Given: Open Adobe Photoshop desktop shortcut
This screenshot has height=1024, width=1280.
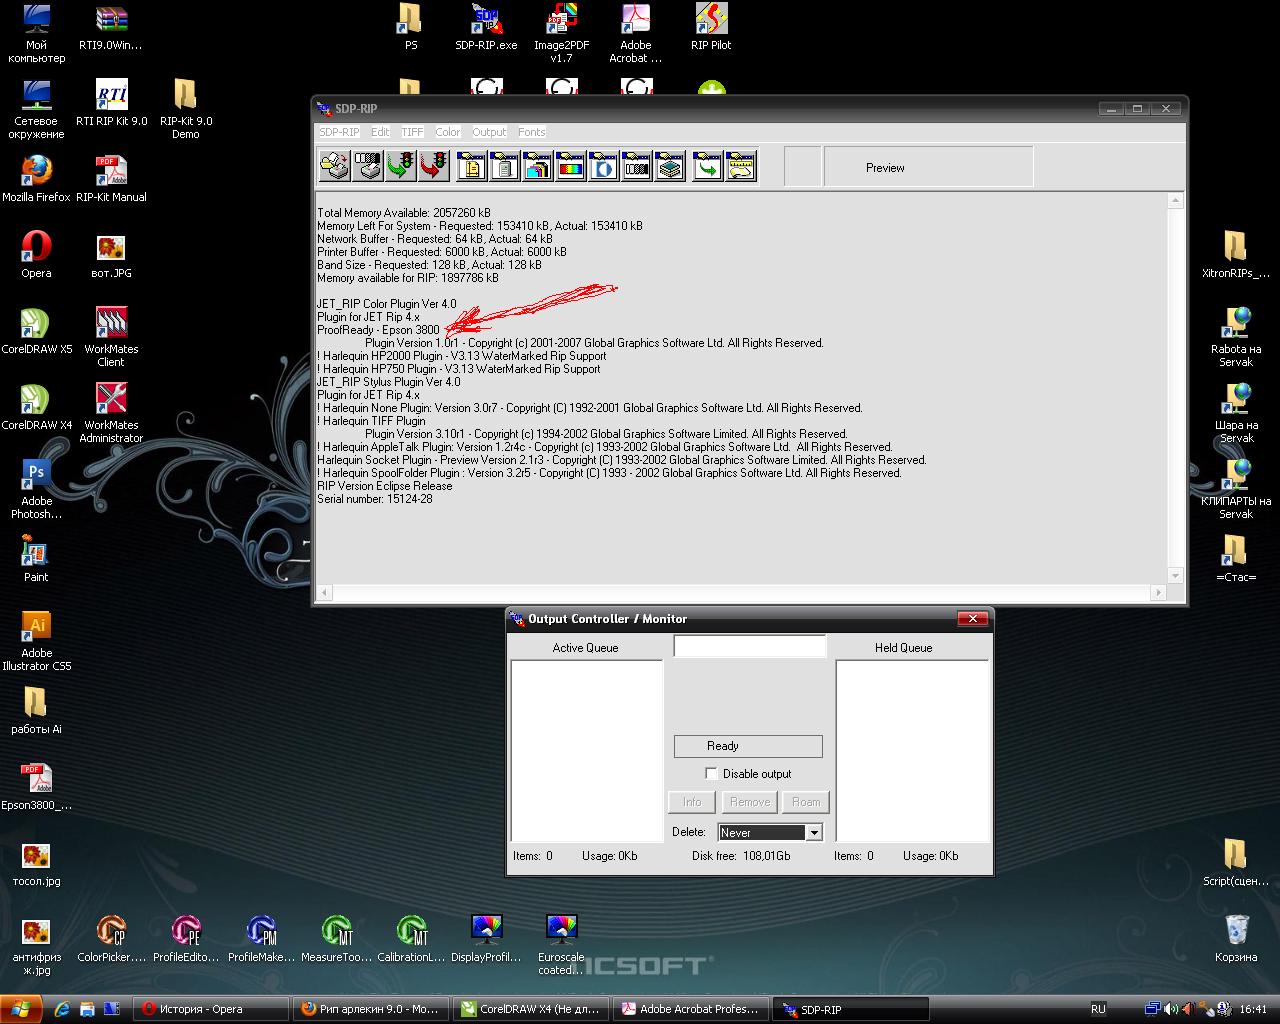Looking at the screenshot, I should click(x=36, y=489).
